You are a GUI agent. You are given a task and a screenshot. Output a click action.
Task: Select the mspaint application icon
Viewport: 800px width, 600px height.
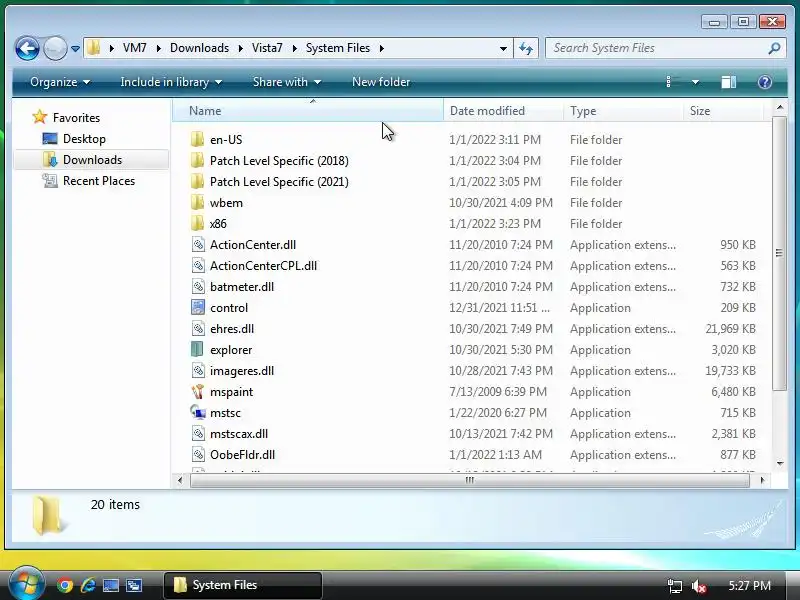click(x=198, y=392)
